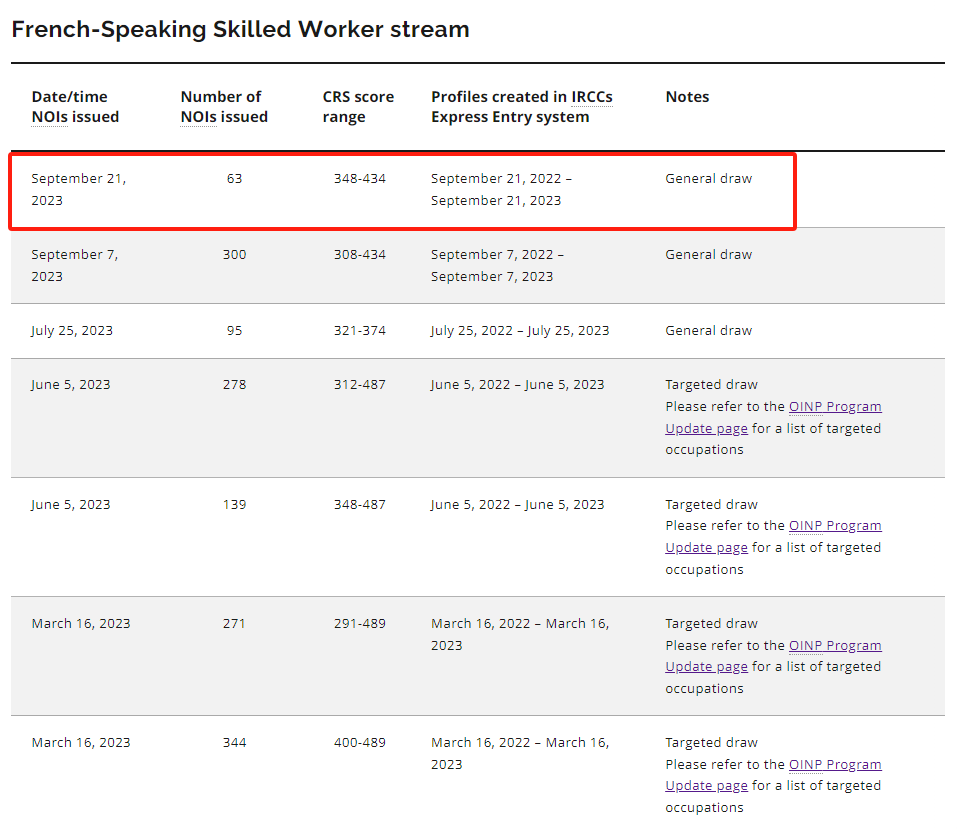Click 'General draw' note in the July 25 row
The height and width of the screenshot is (829, 957).
[x=708, y=331]
